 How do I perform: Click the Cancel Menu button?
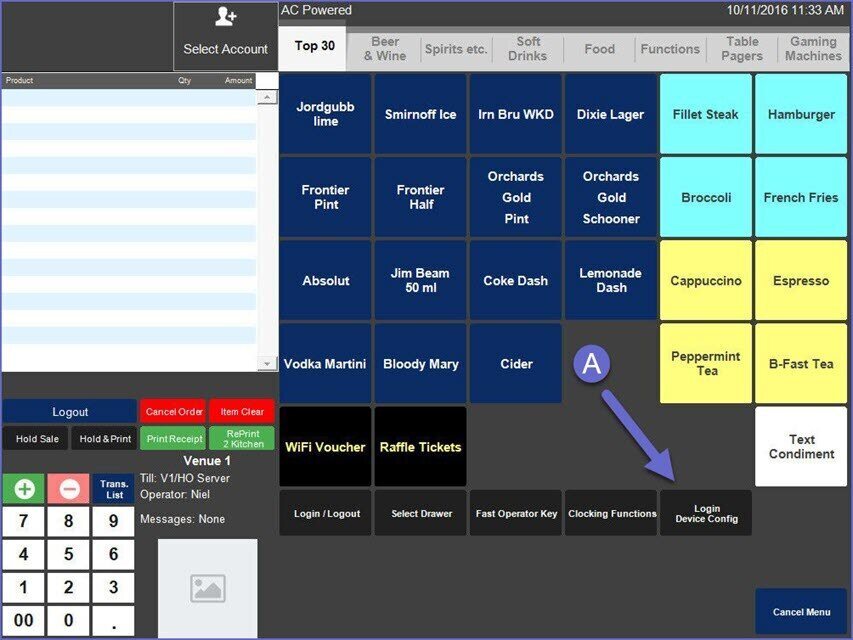point(801,612)
